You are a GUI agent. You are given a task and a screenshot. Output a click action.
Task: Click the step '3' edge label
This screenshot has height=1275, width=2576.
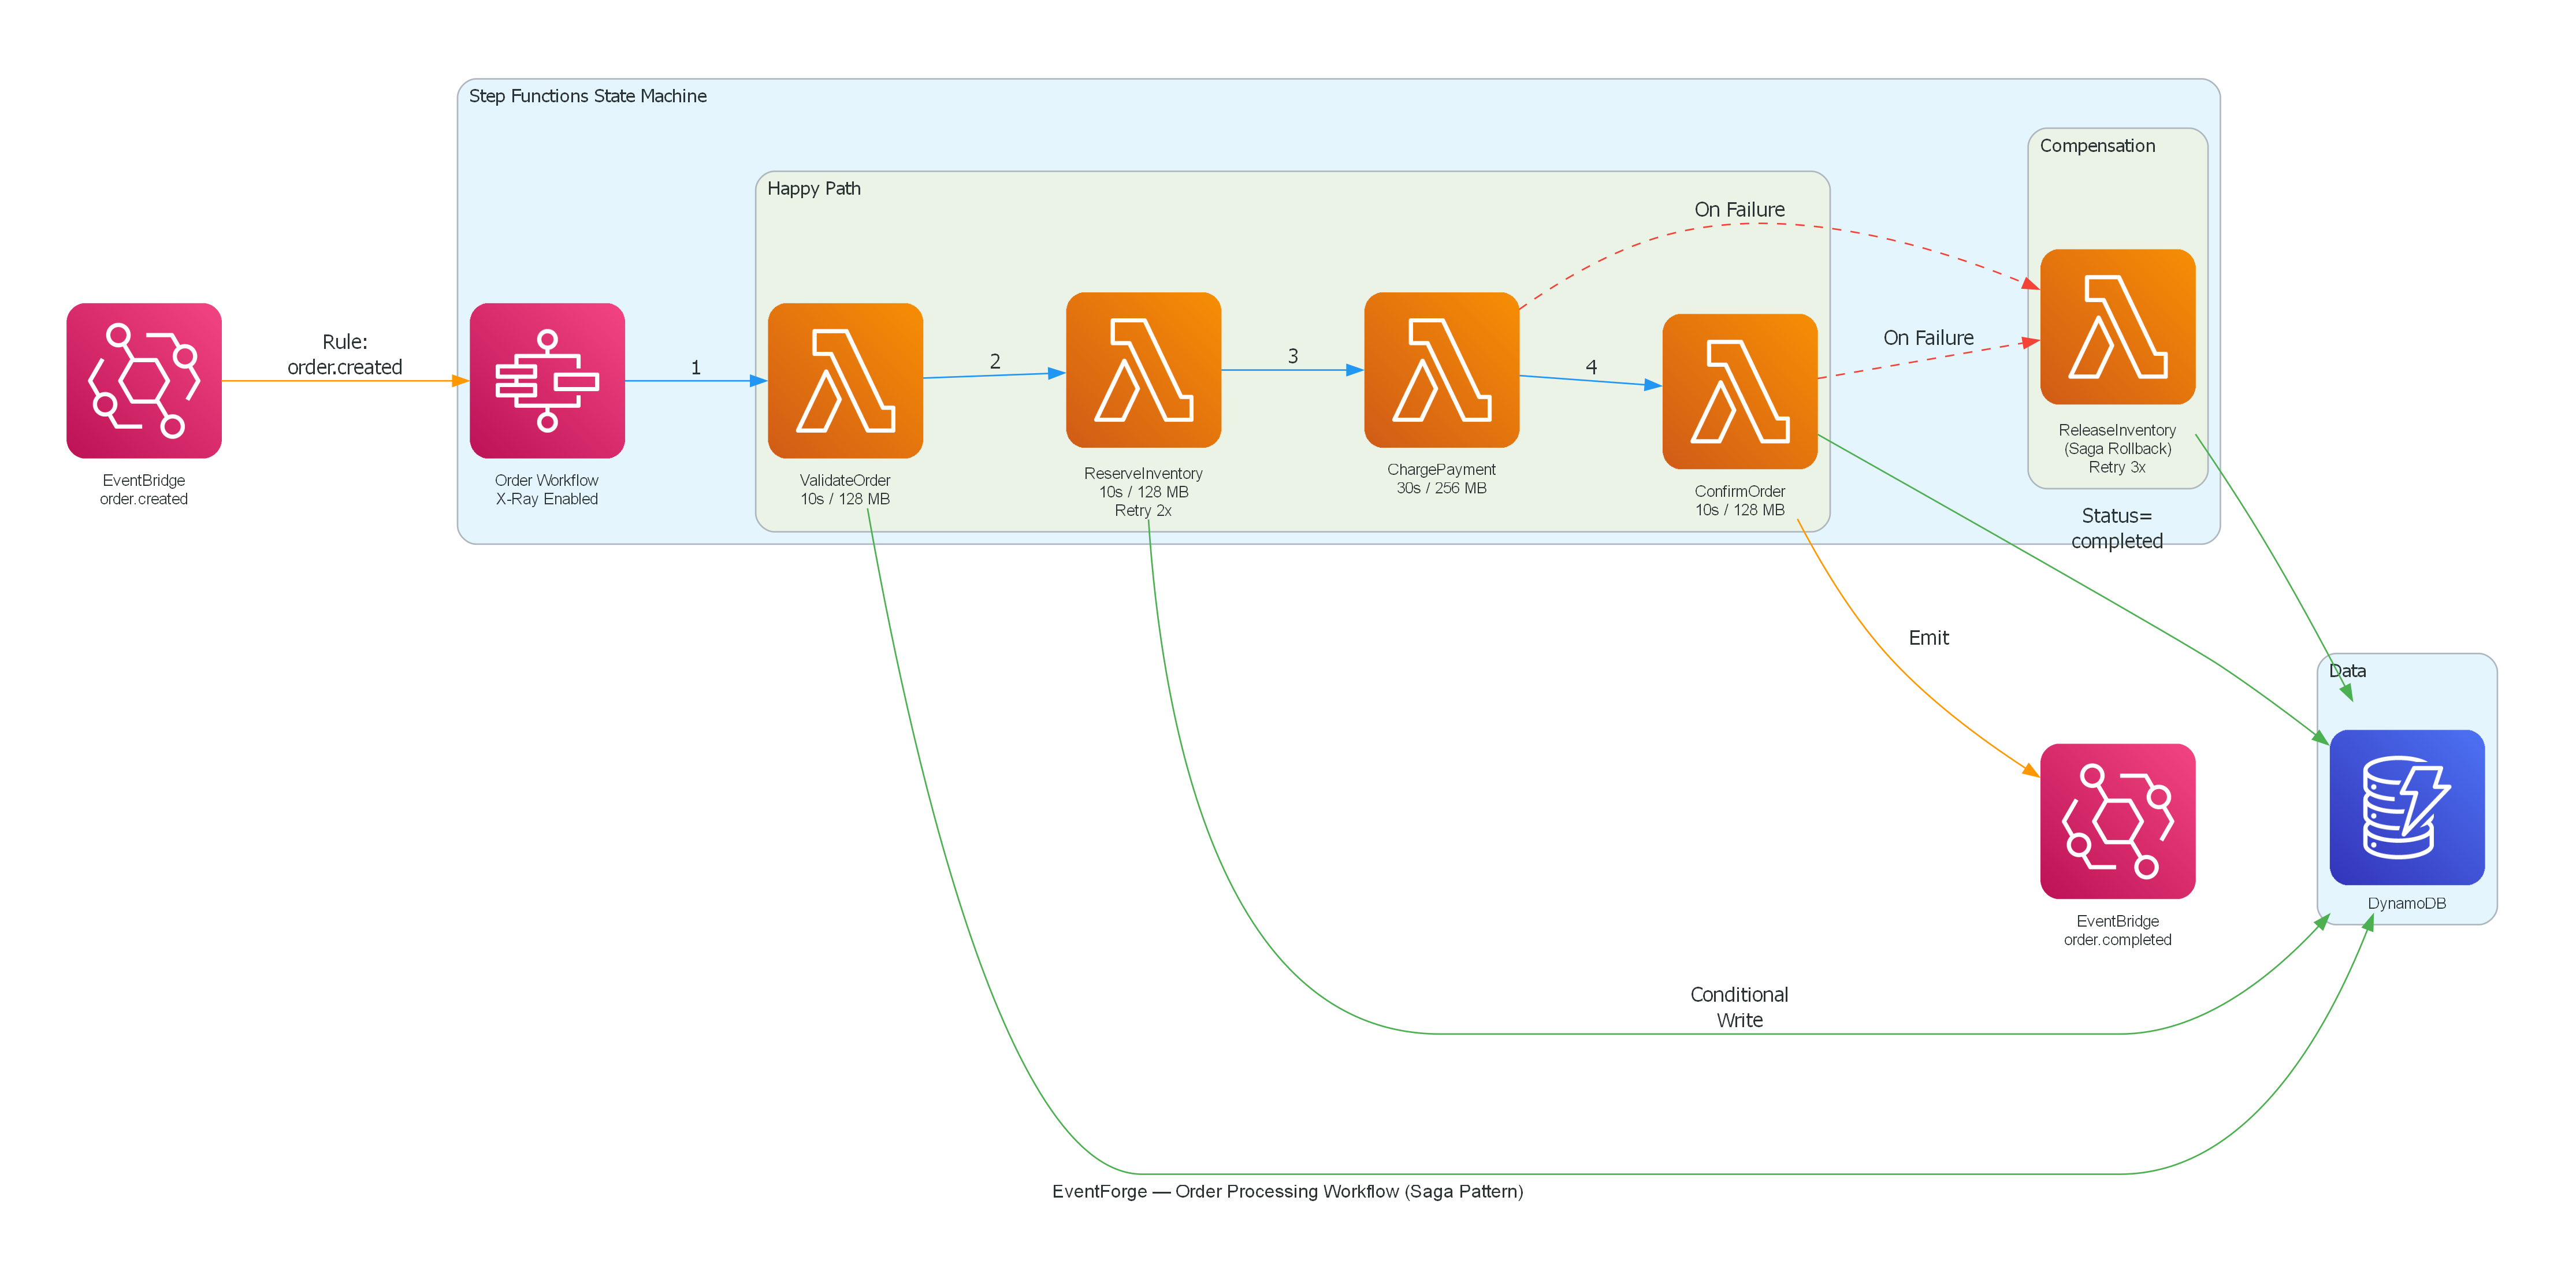(x=1293, y=356)
